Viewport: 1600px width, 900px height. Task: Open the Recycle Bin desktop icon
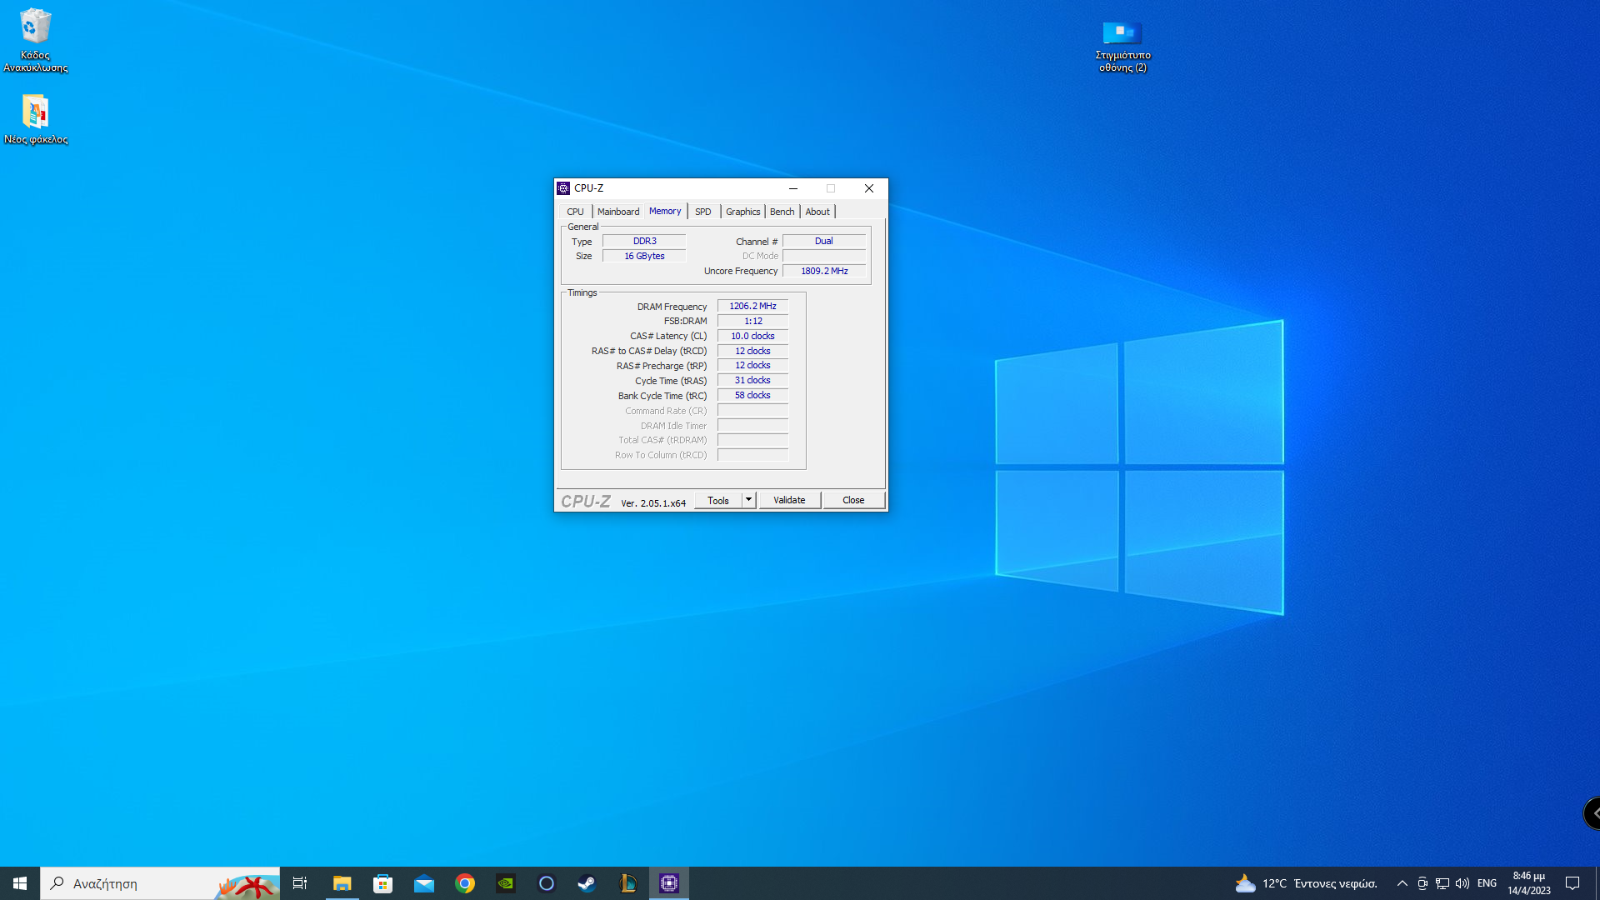tap(35, 40)
